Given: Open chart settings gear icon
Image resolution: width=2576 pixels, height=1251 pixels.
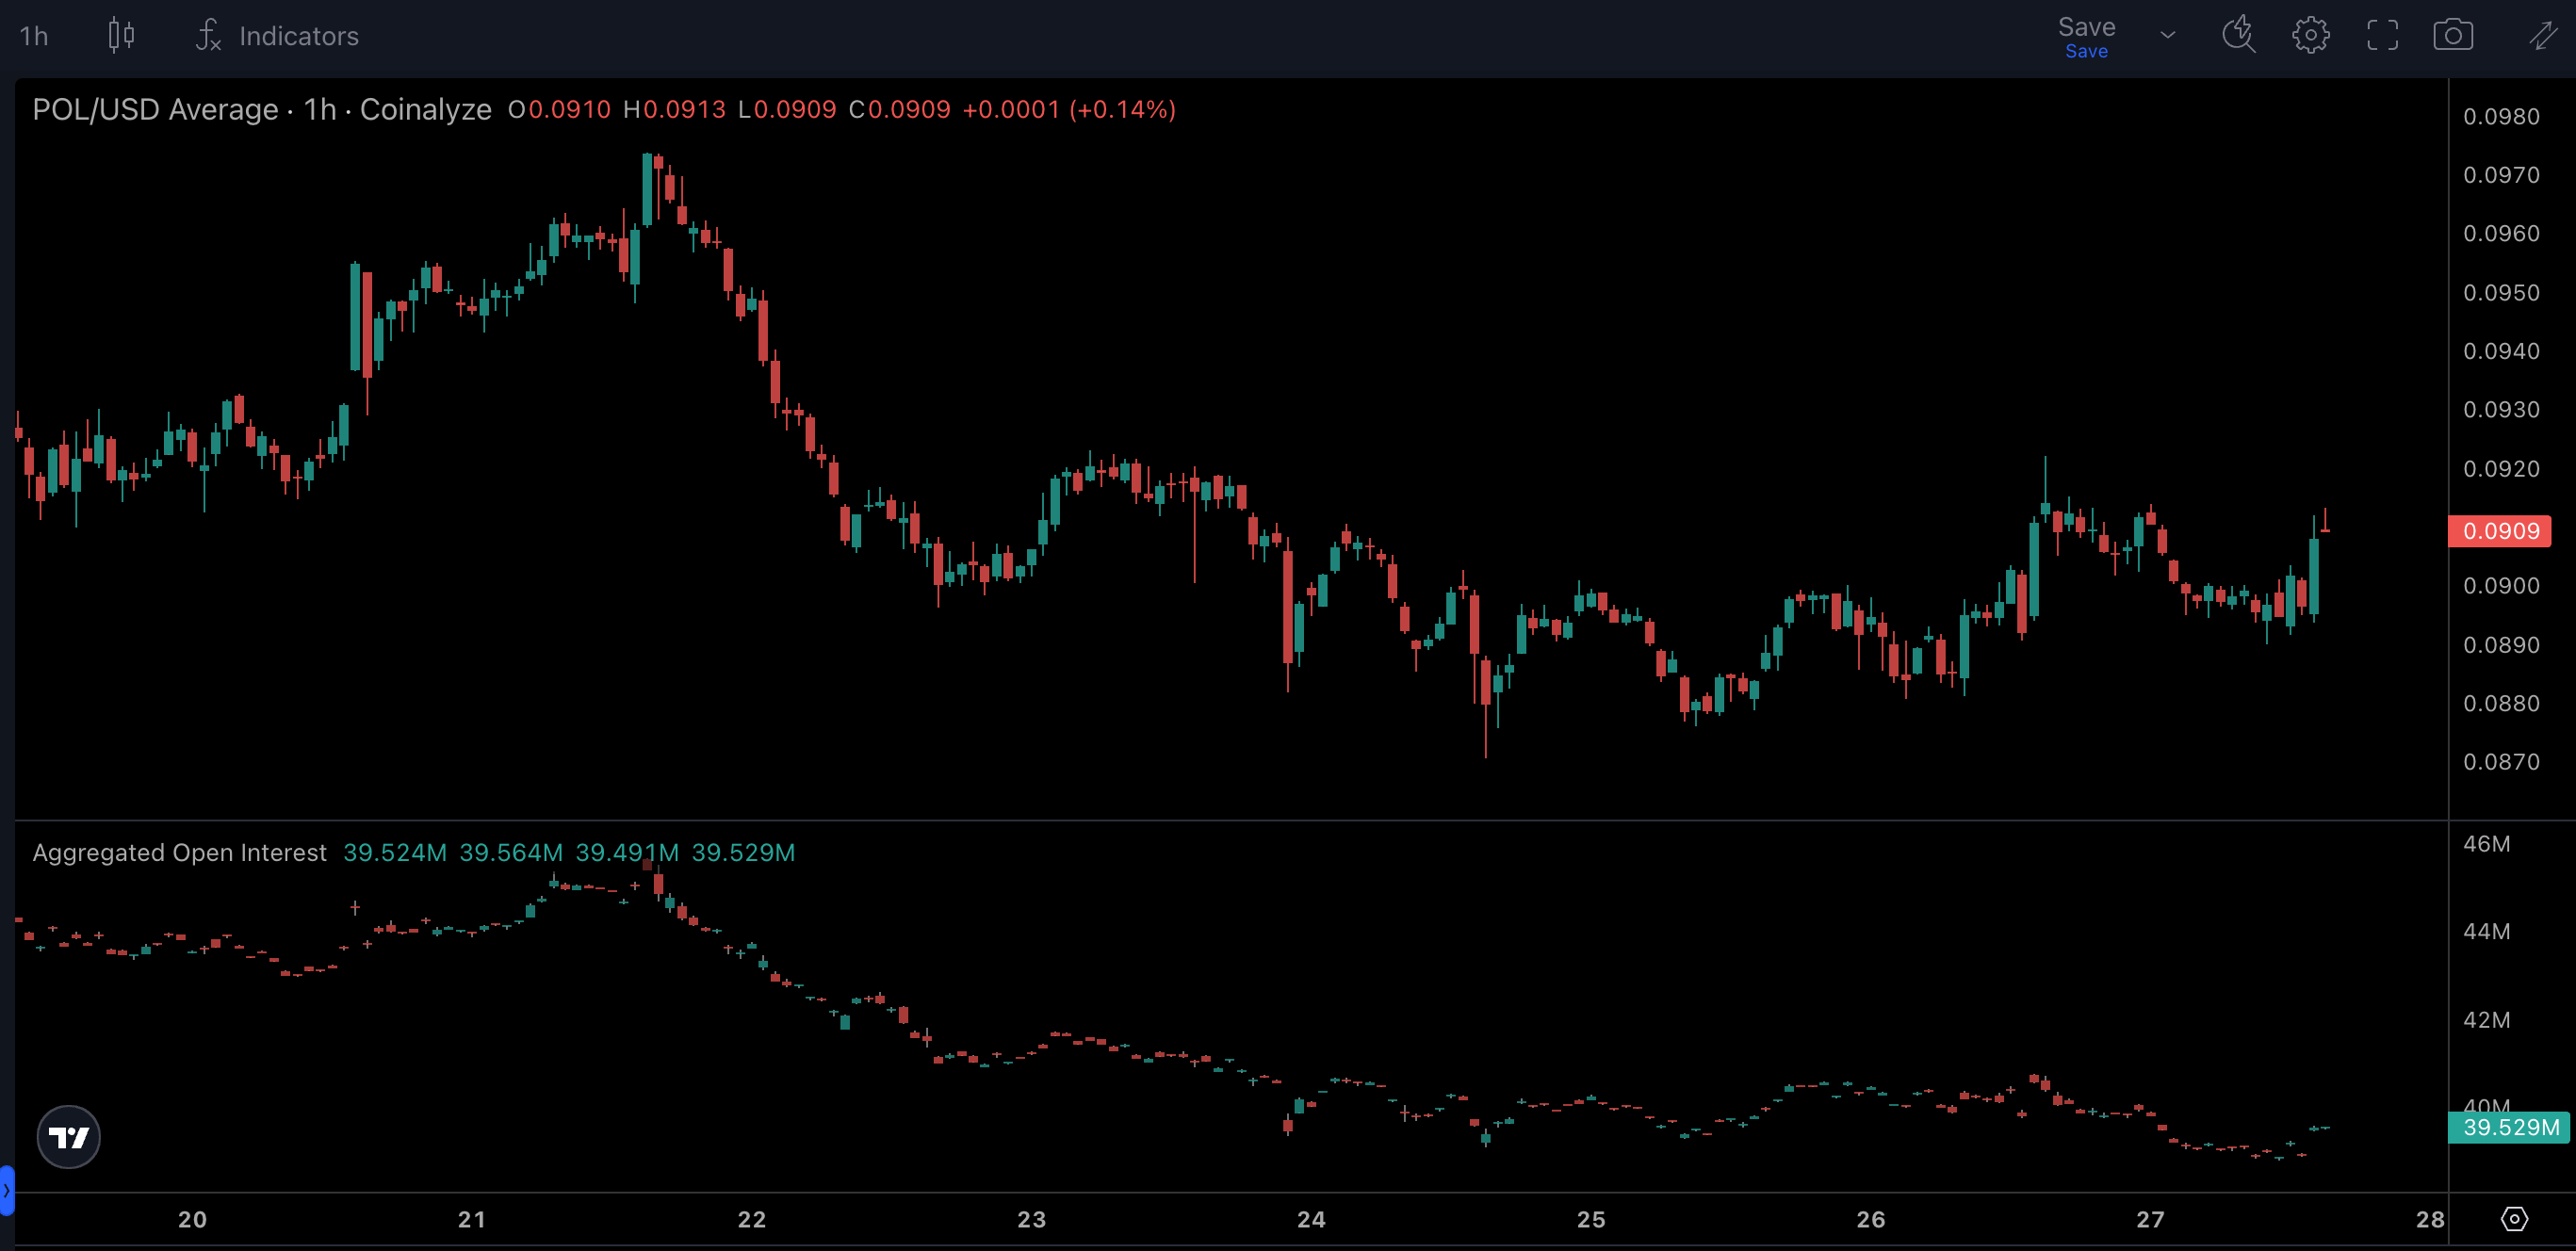Looking at the screenshot, I should pos(2310,36).
